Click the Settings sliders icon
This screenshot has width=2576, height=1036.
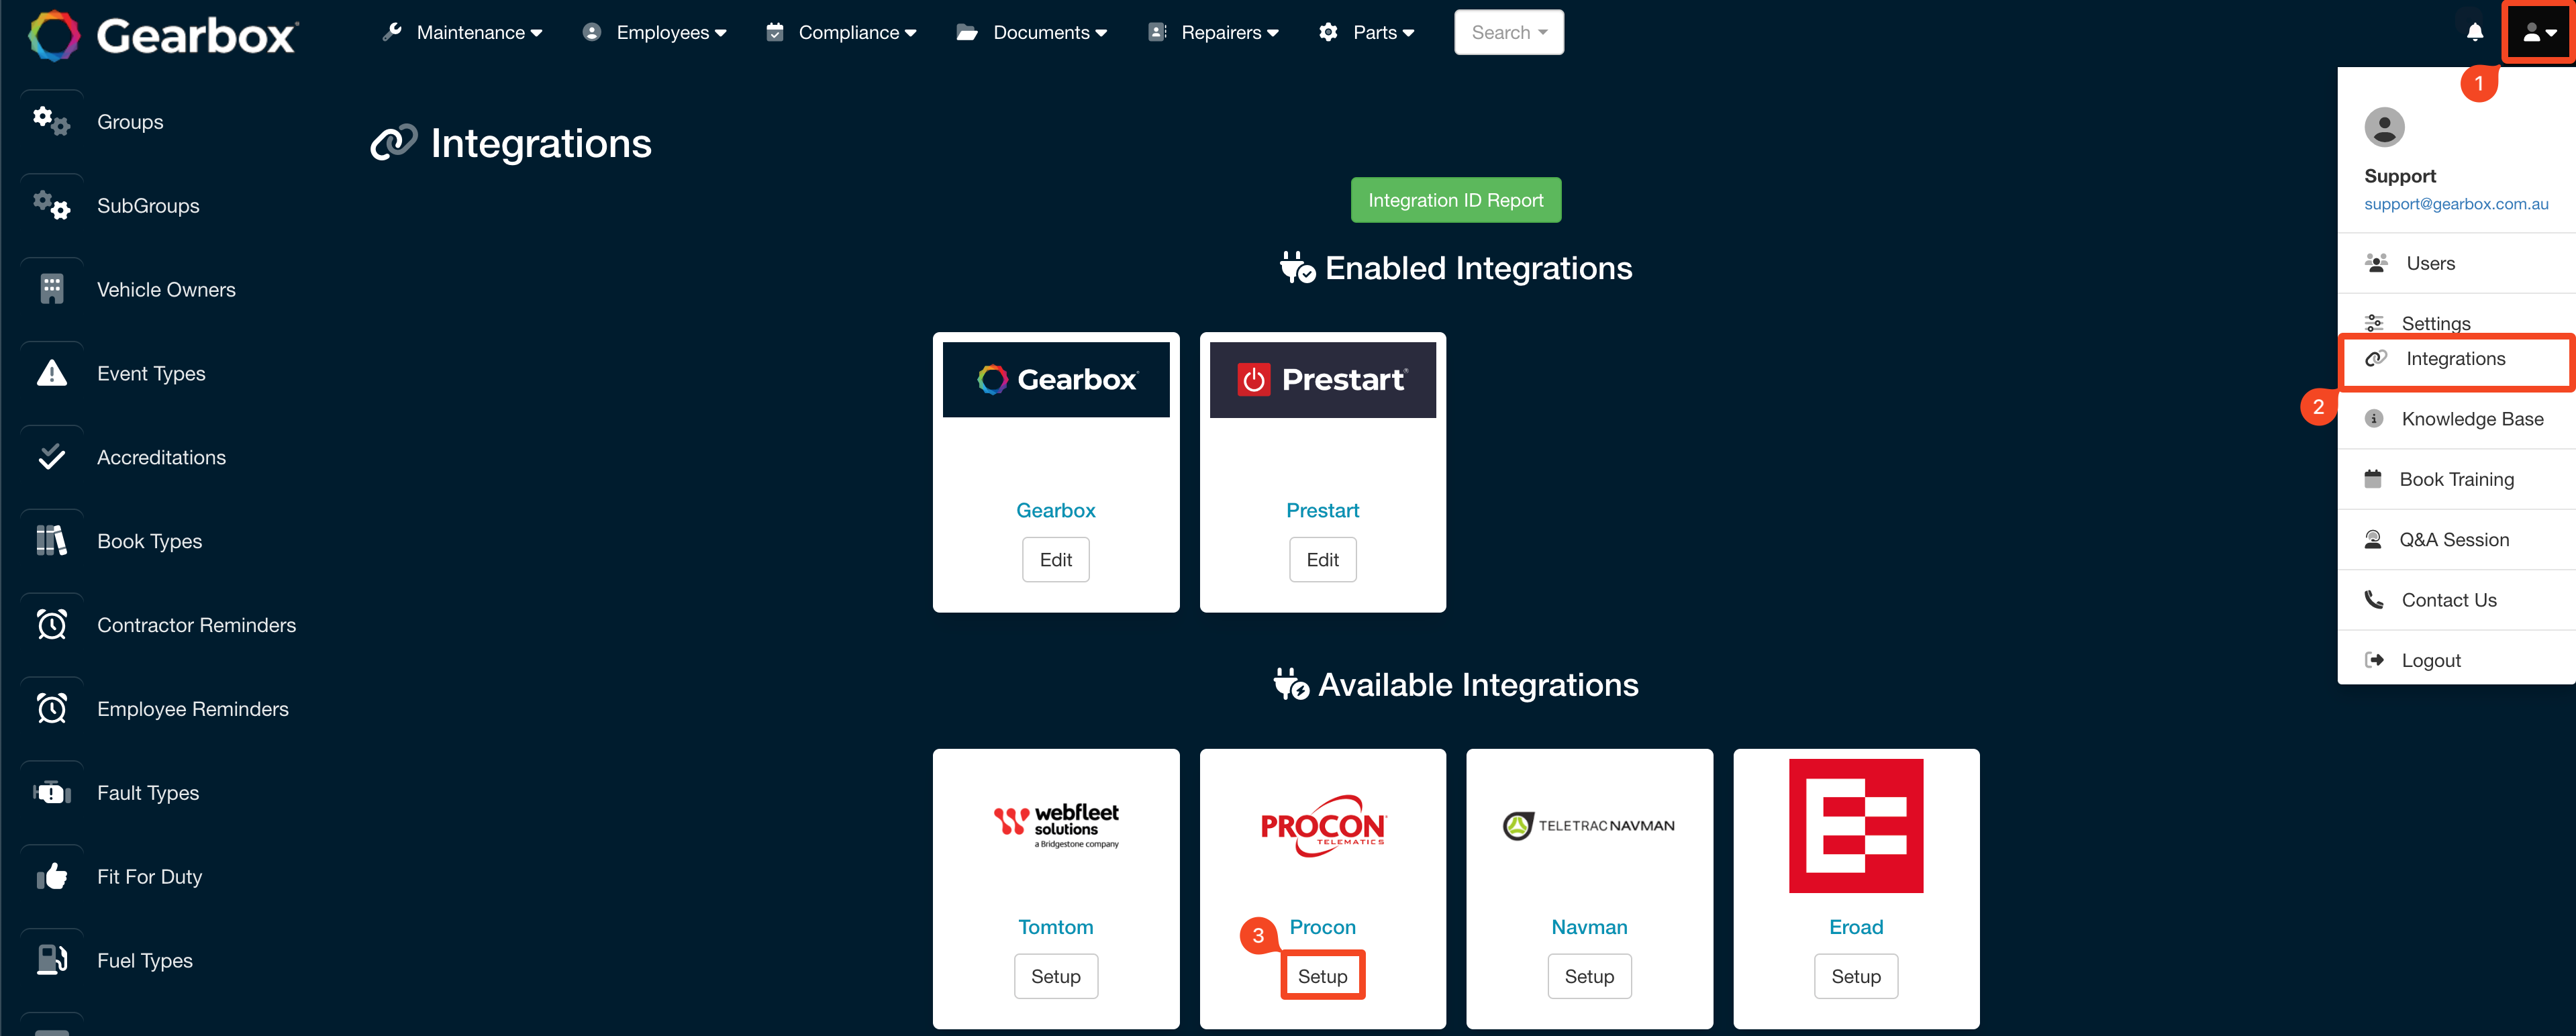click(2374, 323)
